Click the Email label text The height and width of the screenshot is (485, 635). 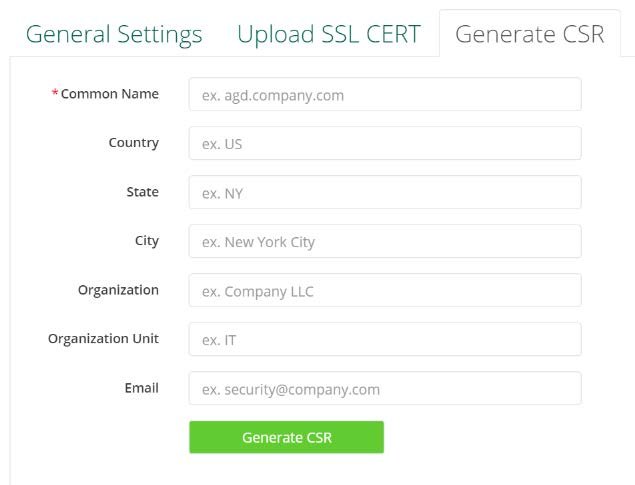(x=141, y=388)
